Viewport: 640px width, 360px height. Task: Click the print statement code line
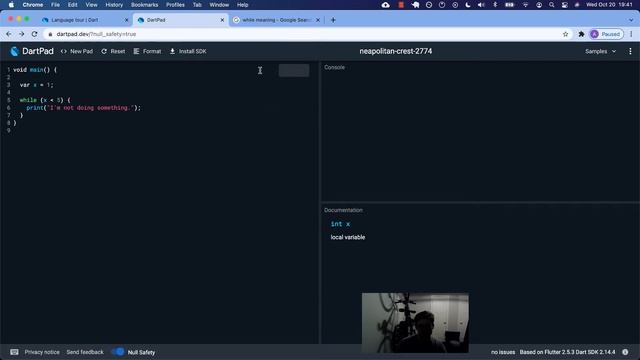(x=83, y=108)
